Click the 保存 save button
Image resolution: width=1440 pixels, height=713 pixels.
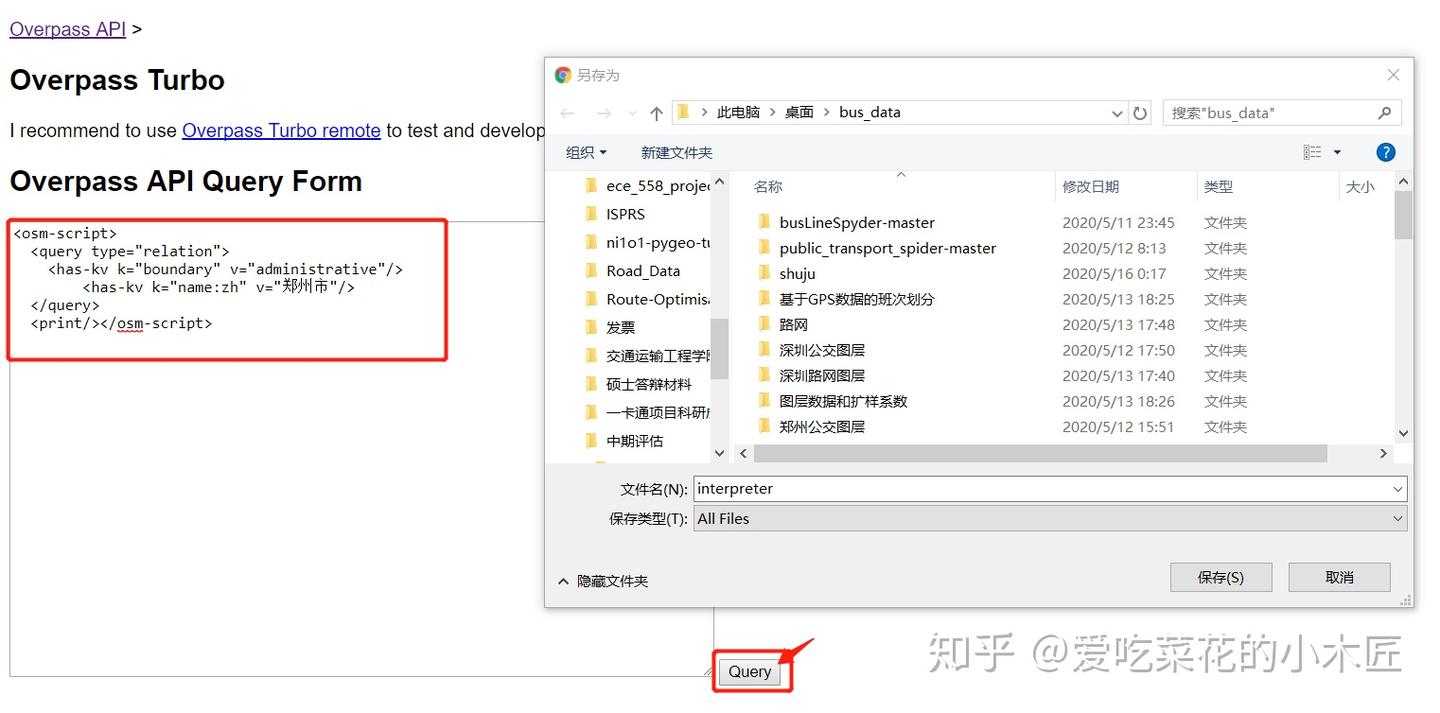pos(1220,577)
